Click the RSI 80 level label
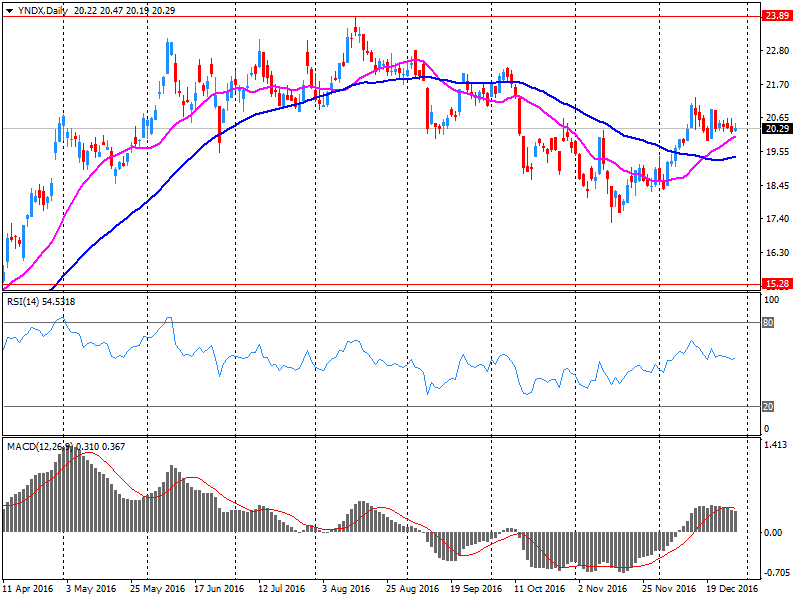Screen dimensions: 800x600 pos(769,323)
